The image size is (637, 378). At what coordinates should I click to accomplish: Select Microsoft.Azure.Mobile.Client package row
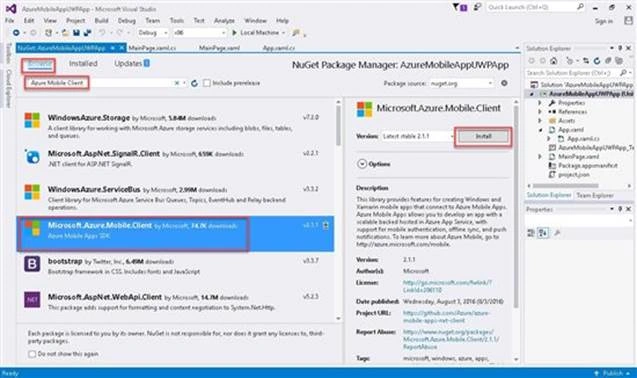(x=175, y=233)
